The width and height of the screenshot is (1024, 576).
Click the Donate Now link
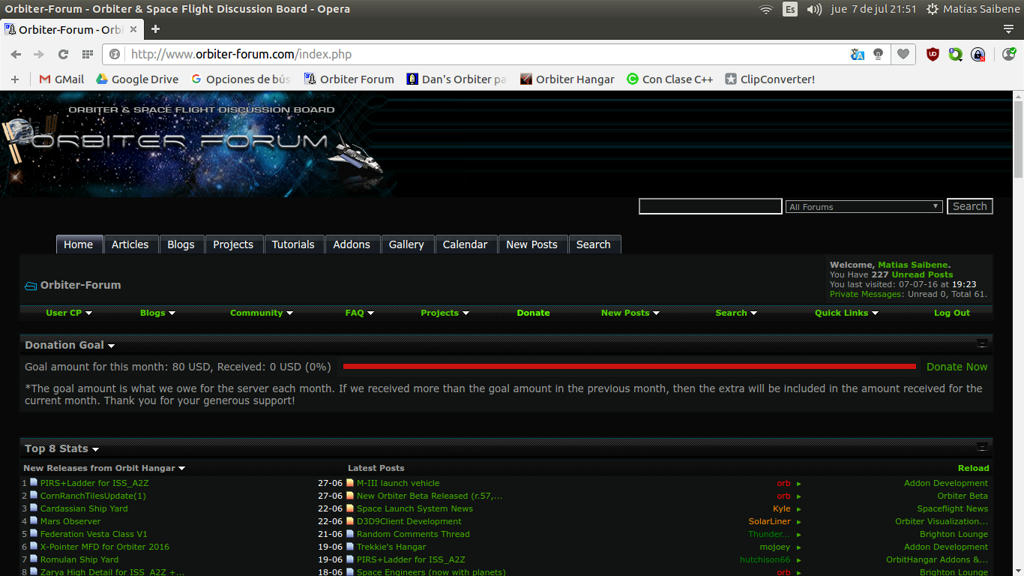pos(957,367)
